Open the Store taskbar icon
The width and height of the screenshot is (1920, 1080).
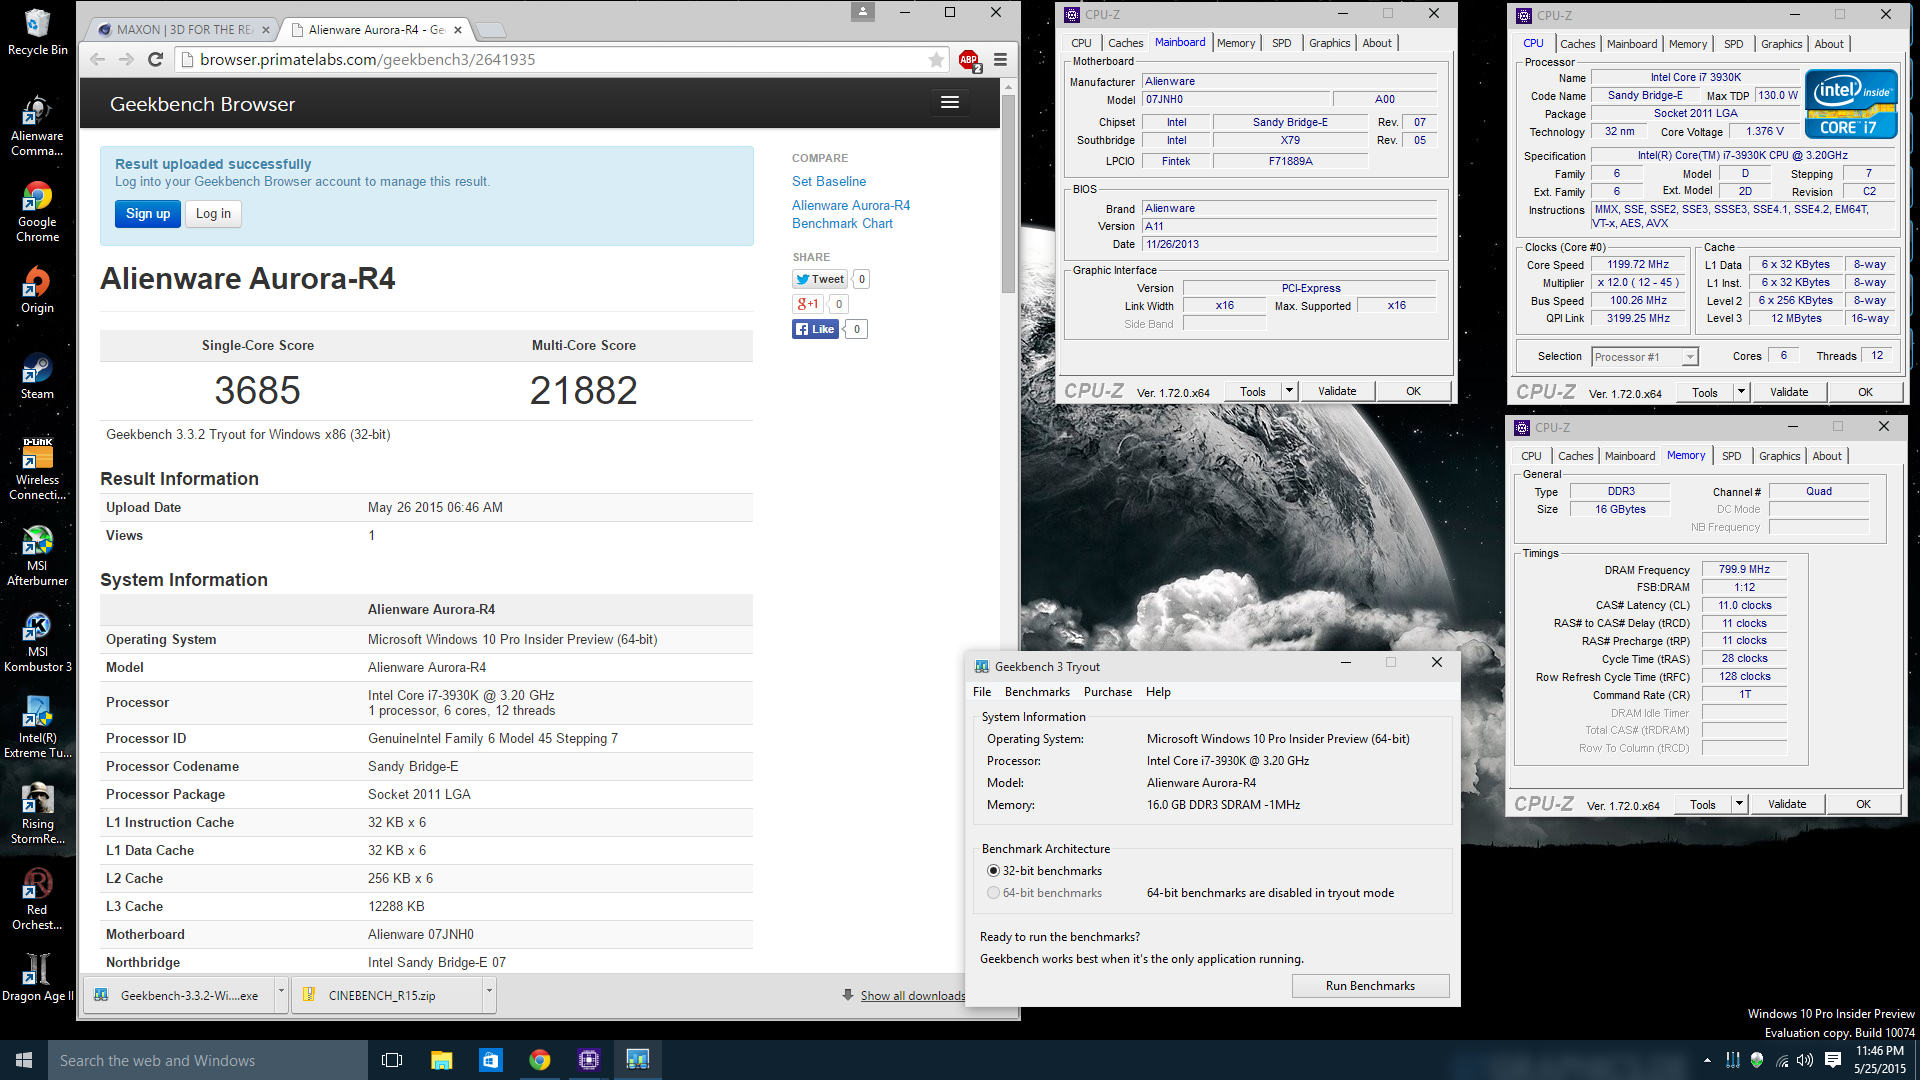(490, 1060)
